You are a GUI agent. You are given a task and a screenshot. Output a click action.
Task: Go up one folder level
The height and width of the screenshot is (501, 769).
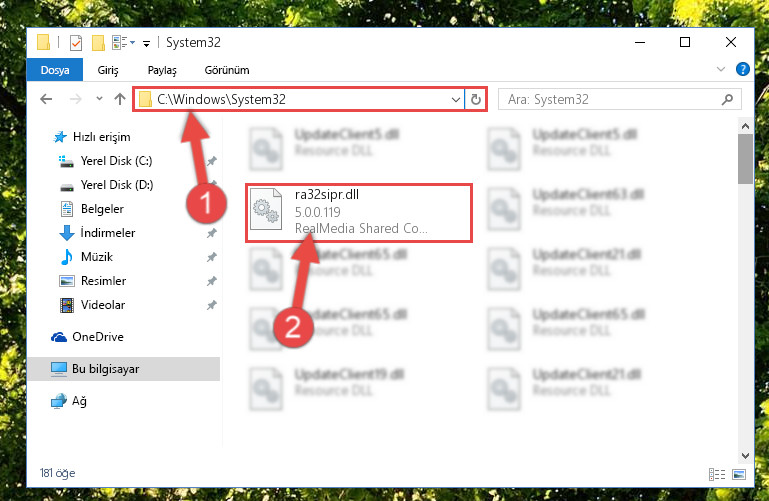(120, 100)
